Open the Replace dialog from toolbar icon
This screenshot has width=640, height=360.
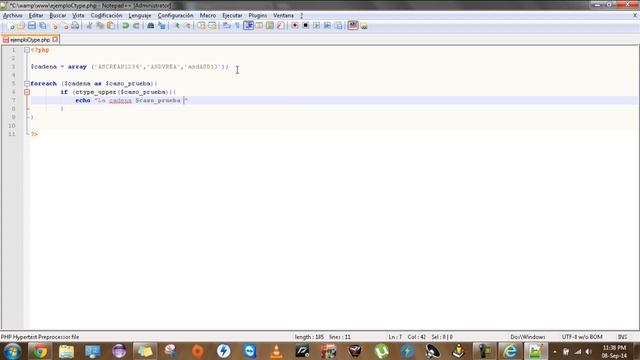coord(162,26)
